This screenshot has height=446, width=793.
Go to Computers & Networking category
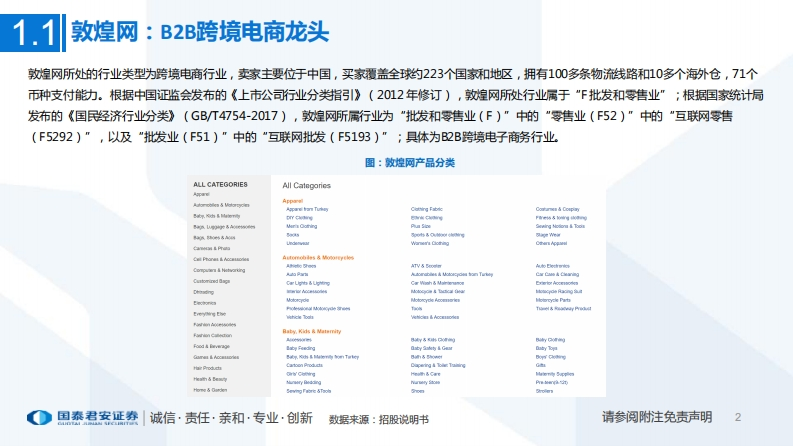pyautogui.click(x=219, y=271)
